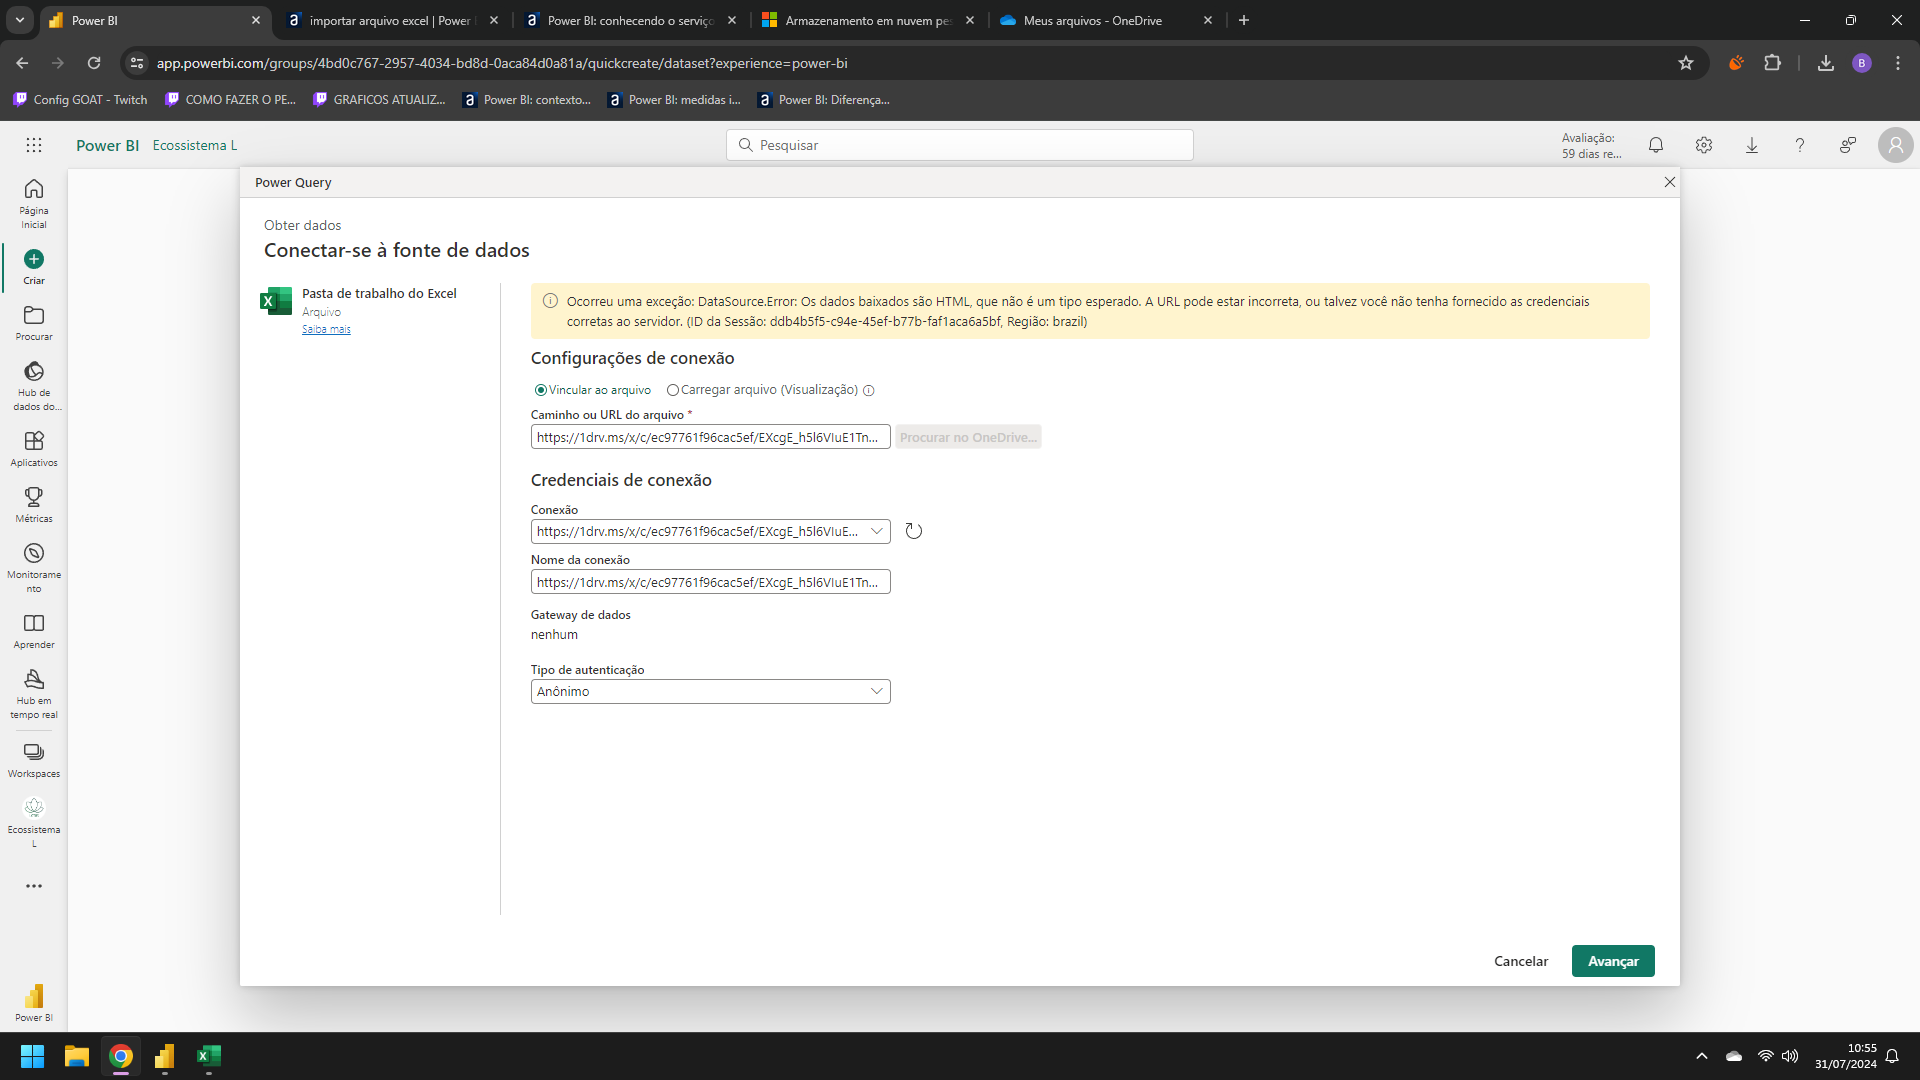Open Aprender in the sidebar
1920x1080 pixels.
point(34,631)
